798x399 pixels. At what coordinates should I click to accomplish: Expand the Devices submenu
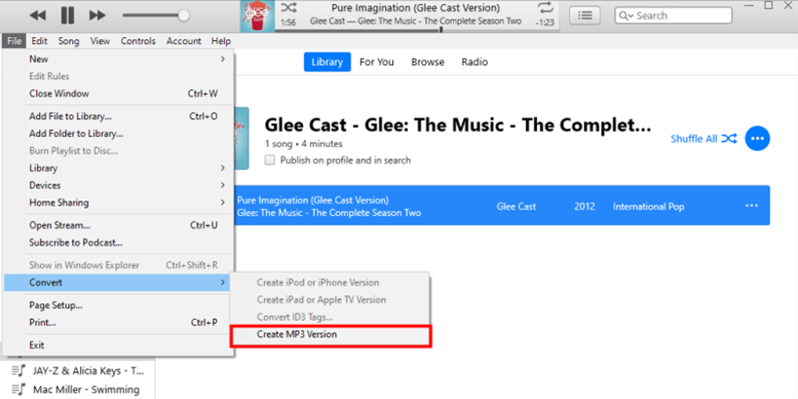tap(118, 185)
